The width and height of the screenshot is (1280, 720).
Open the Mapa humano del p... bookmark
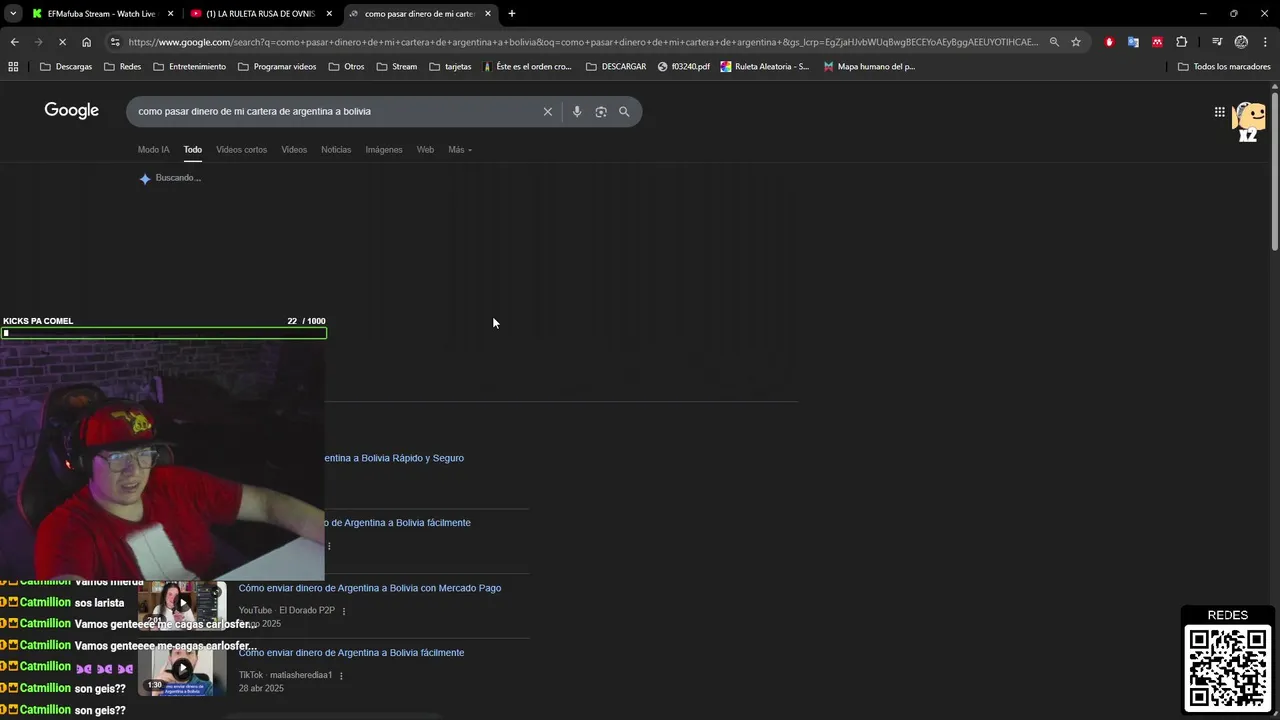[x=869, y=67]
